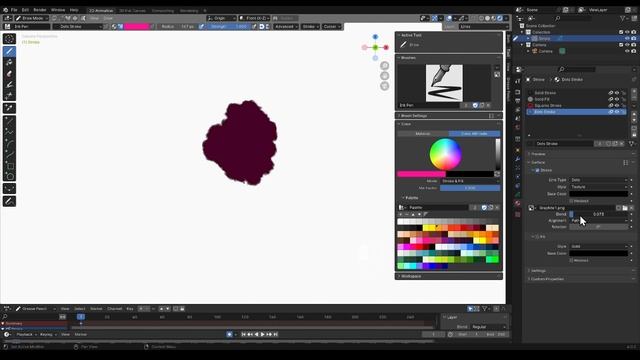Select the Draw tool in the left toolbar
The width and height of the screenshot is (640, 360).
(9, 51)
